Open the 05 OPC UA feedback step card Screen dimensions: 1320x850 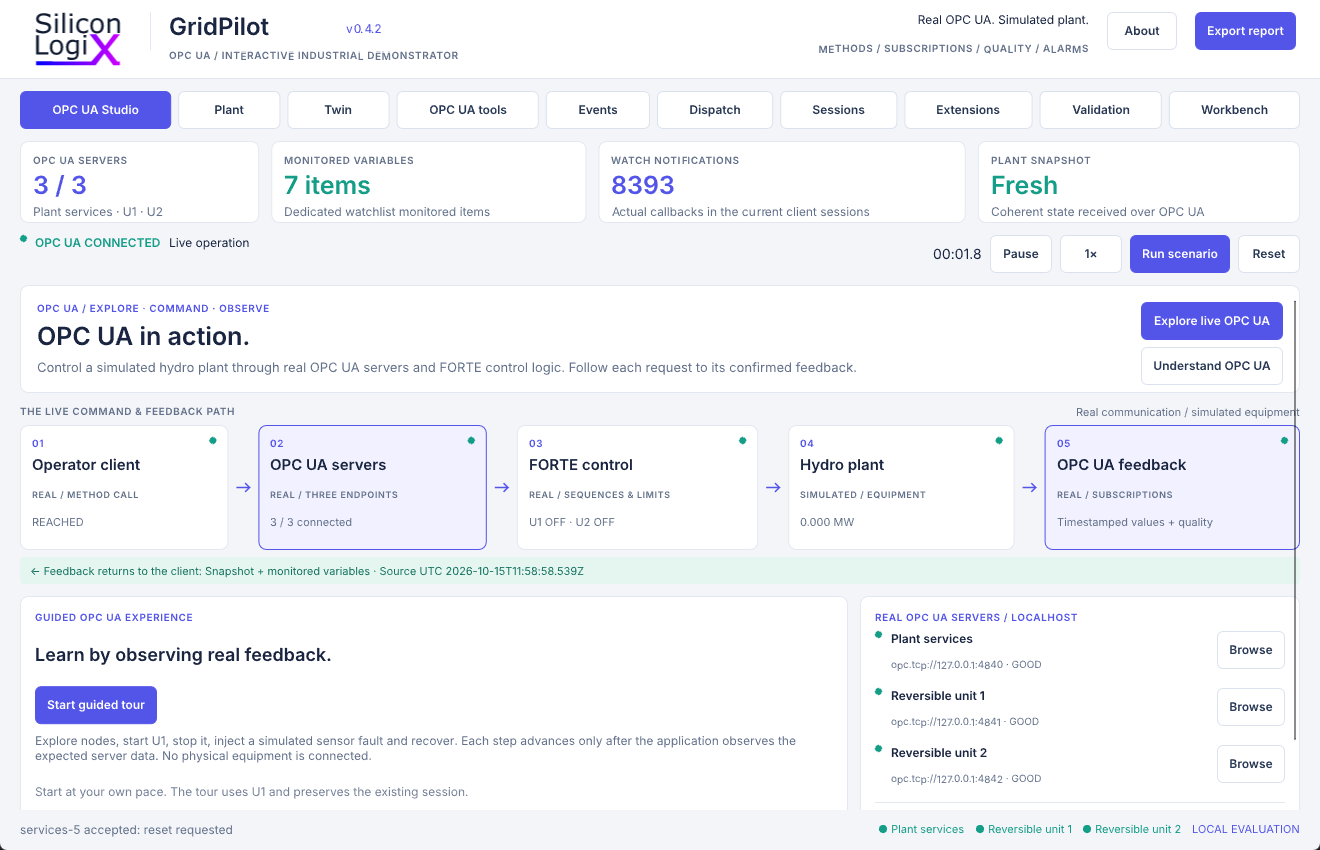[x=1172, y=488]
